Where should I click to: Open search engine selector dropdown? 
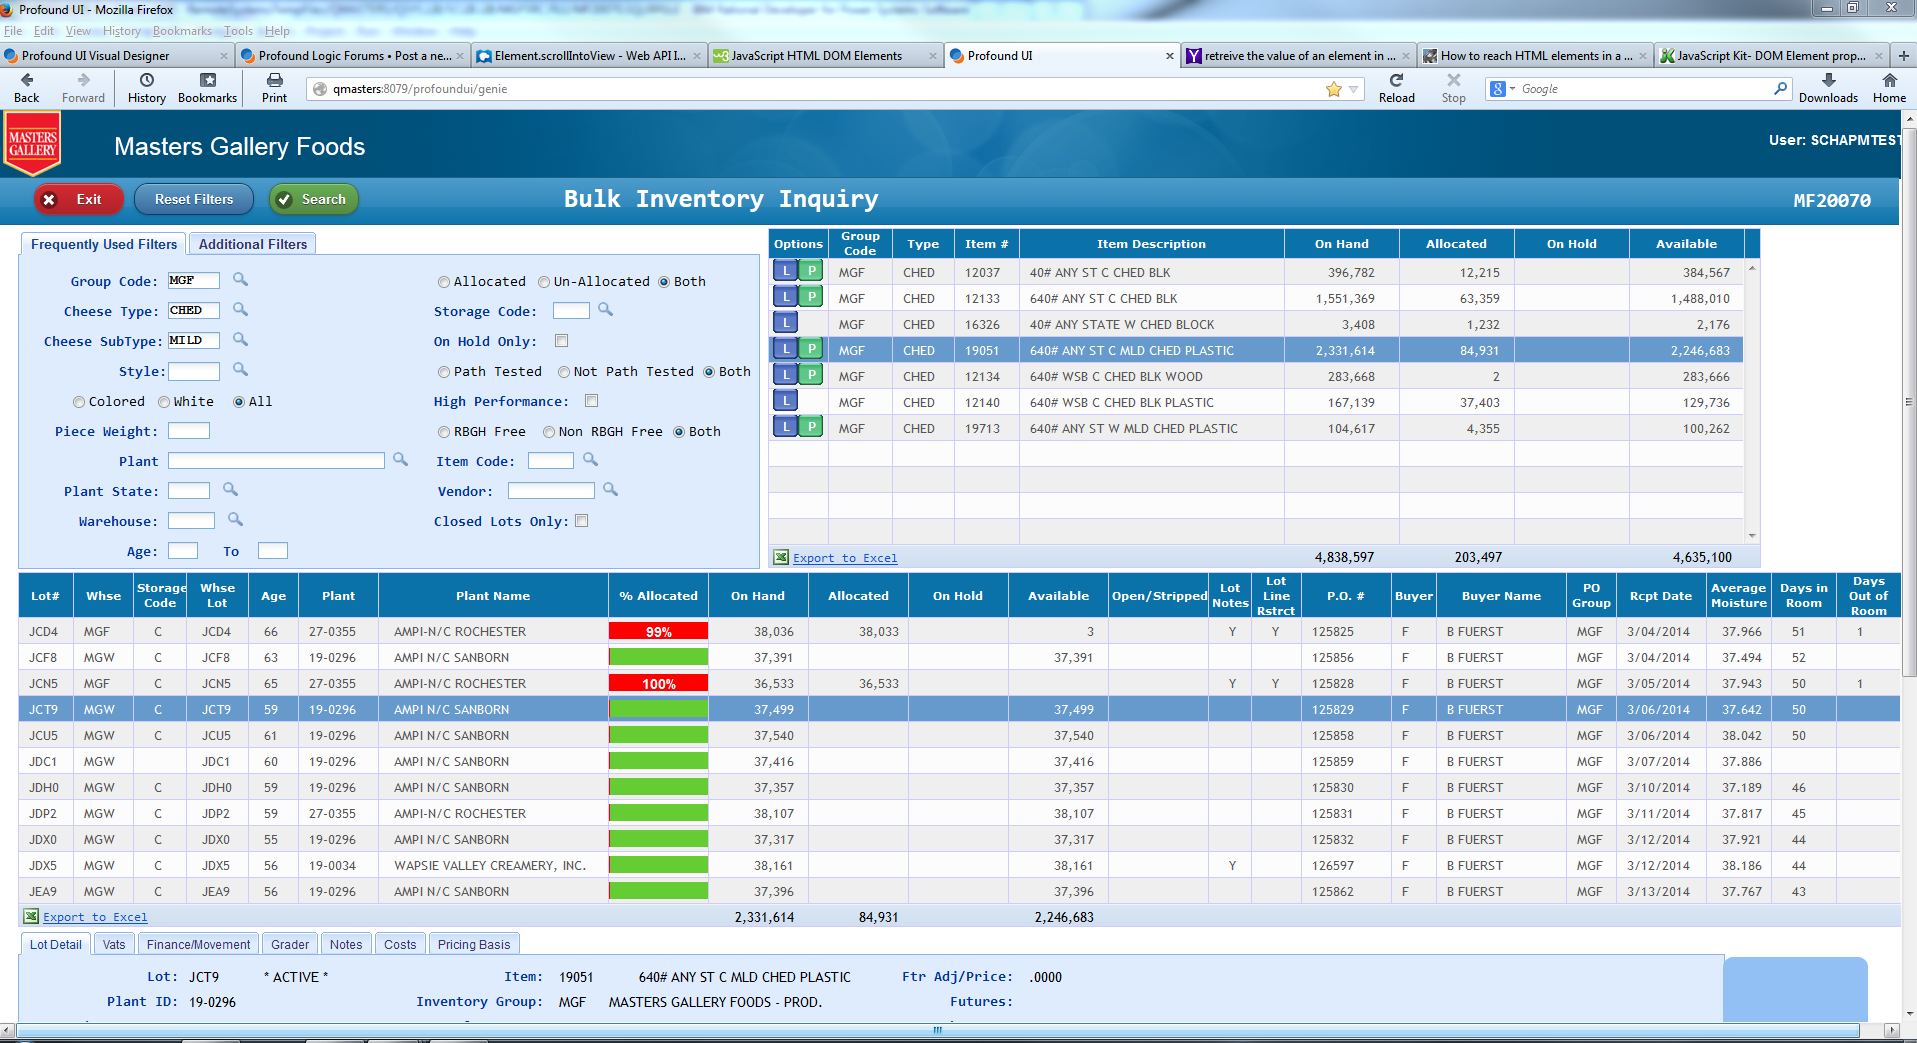tap(1503, 89)
